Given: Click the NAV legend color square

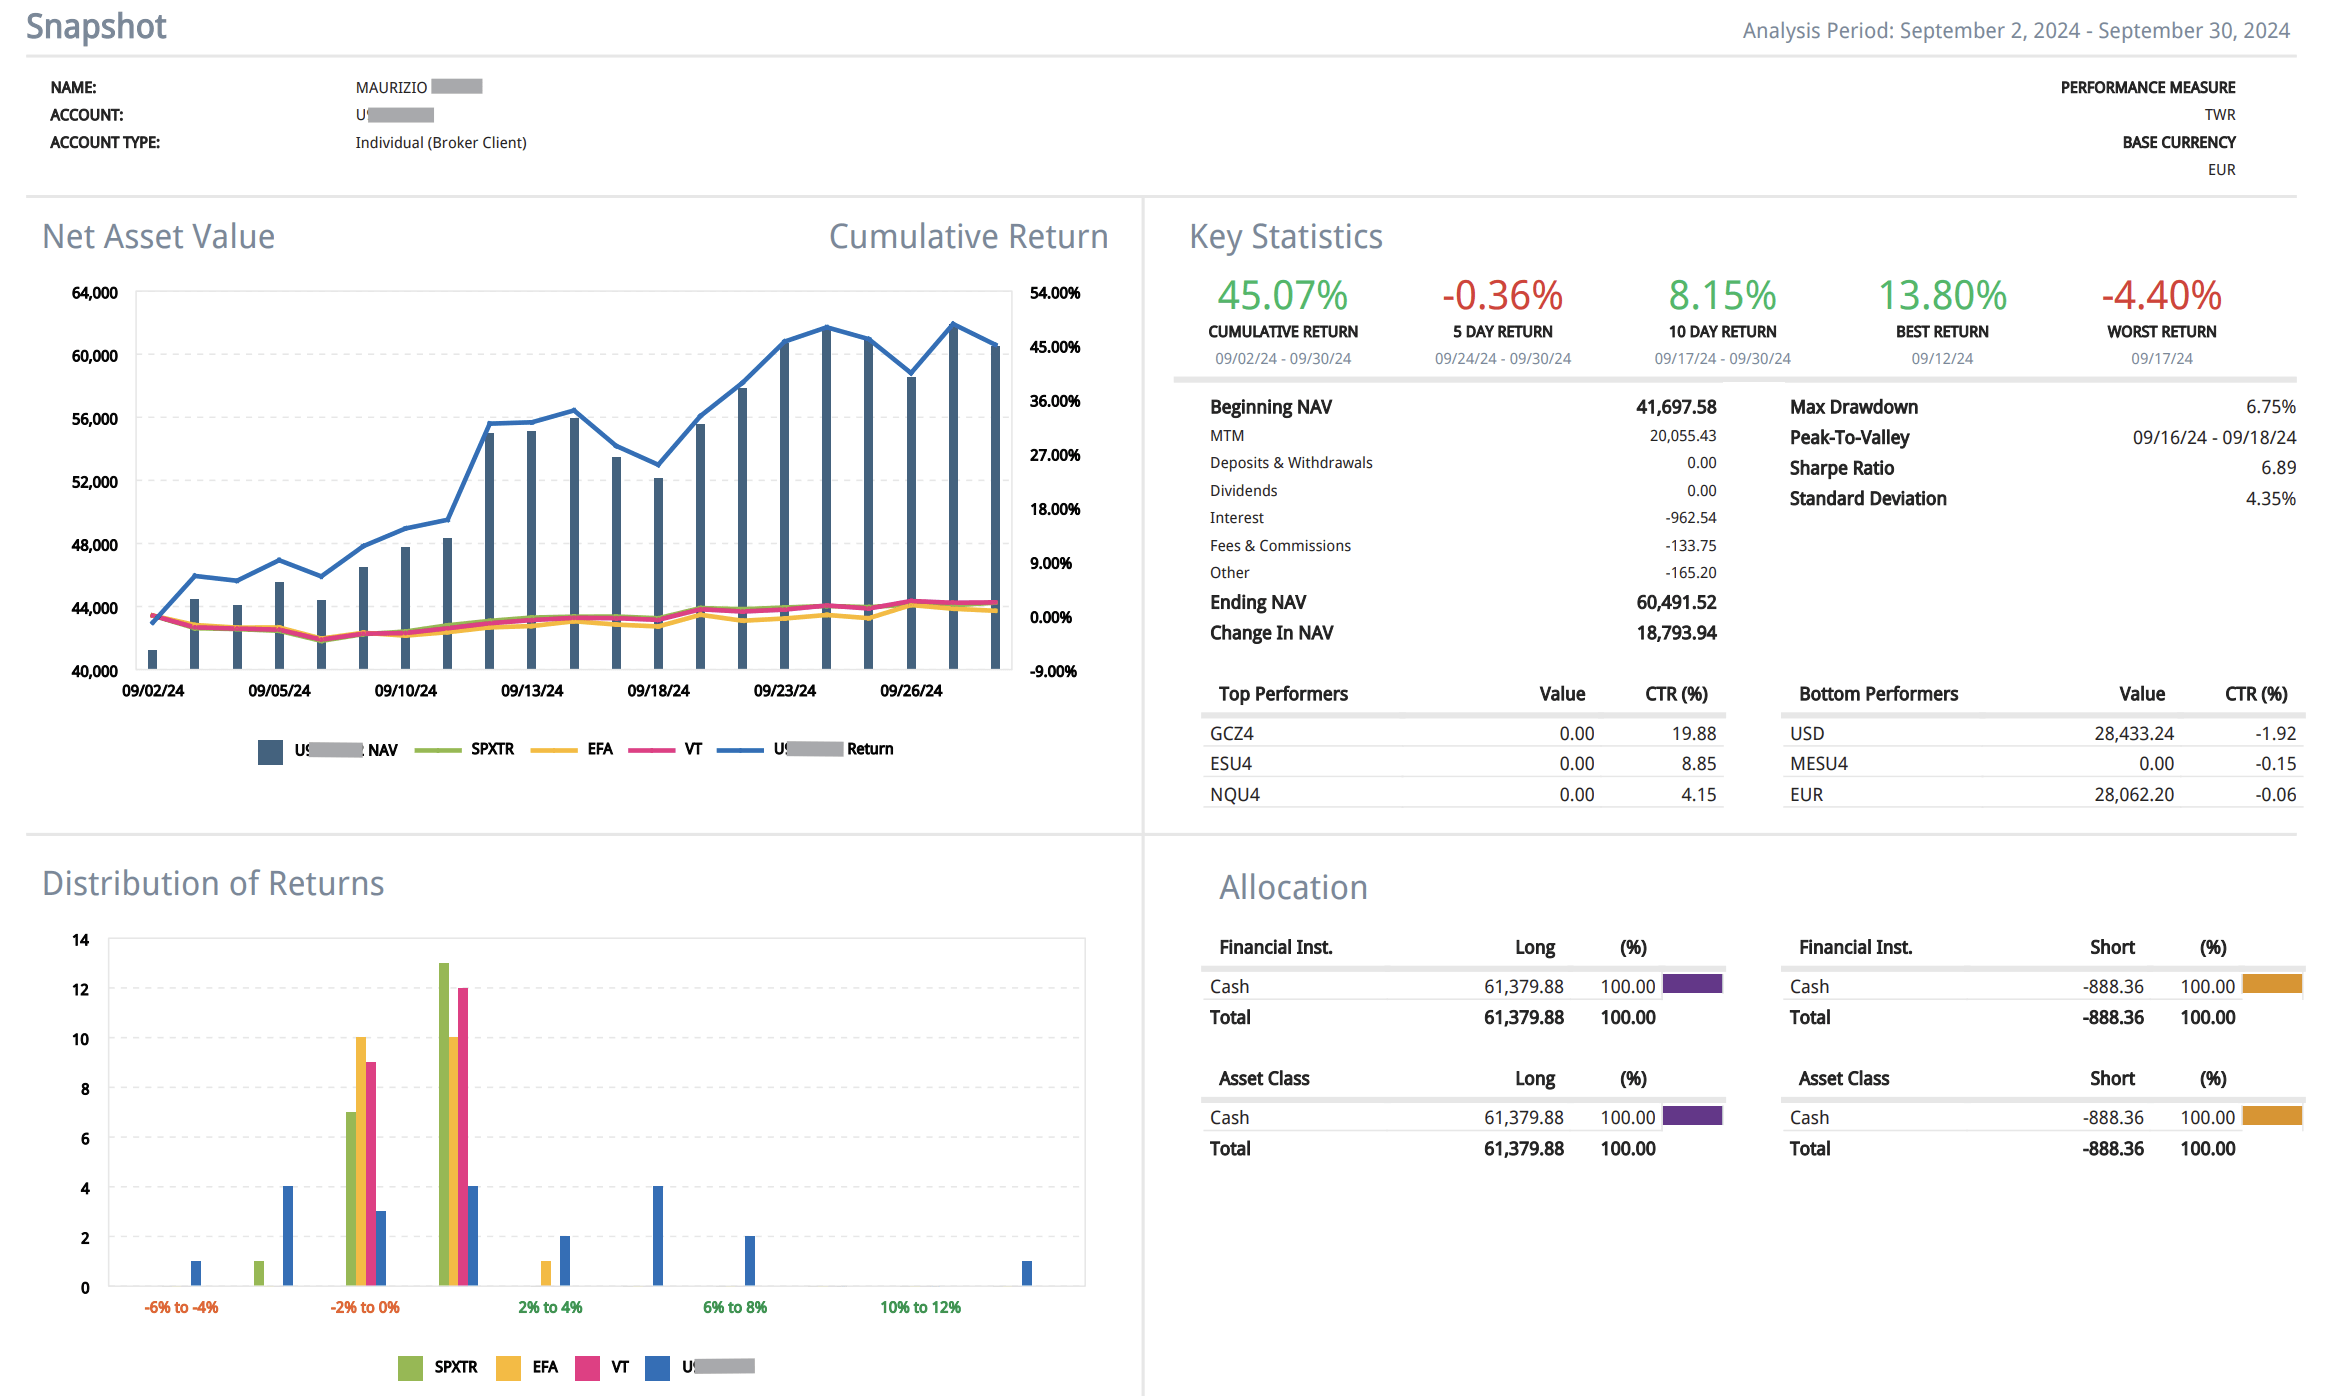Looking at the screenshot, I should coord(270,751).
